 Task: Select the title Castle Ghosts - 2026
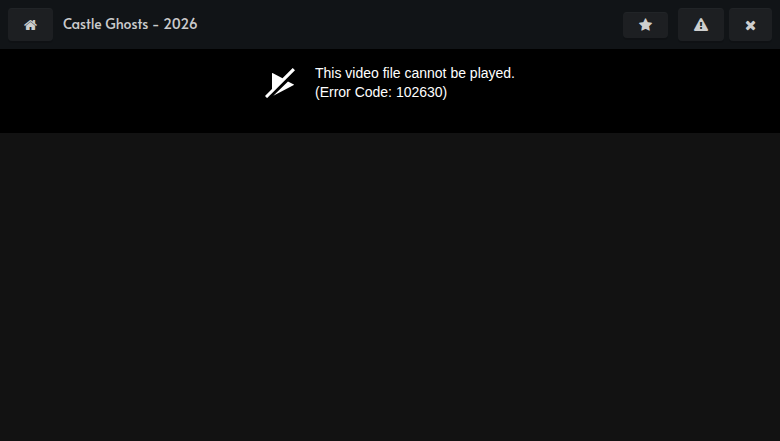coord(130,24)
